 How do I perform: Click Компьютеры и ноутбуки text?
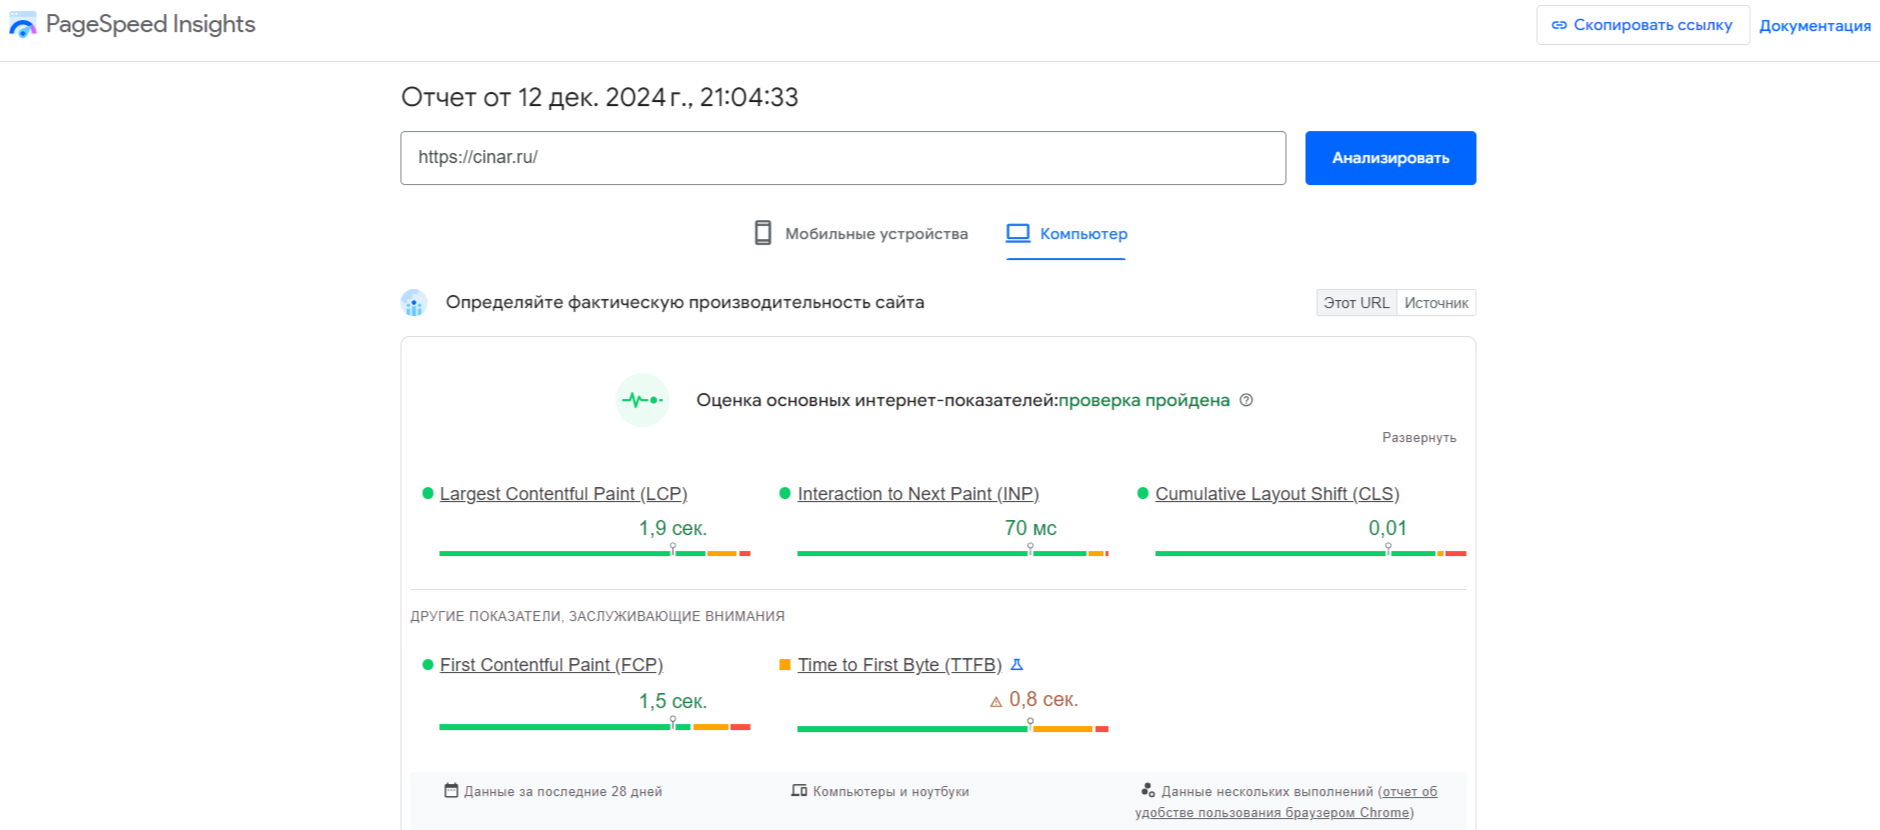[891, 791]
